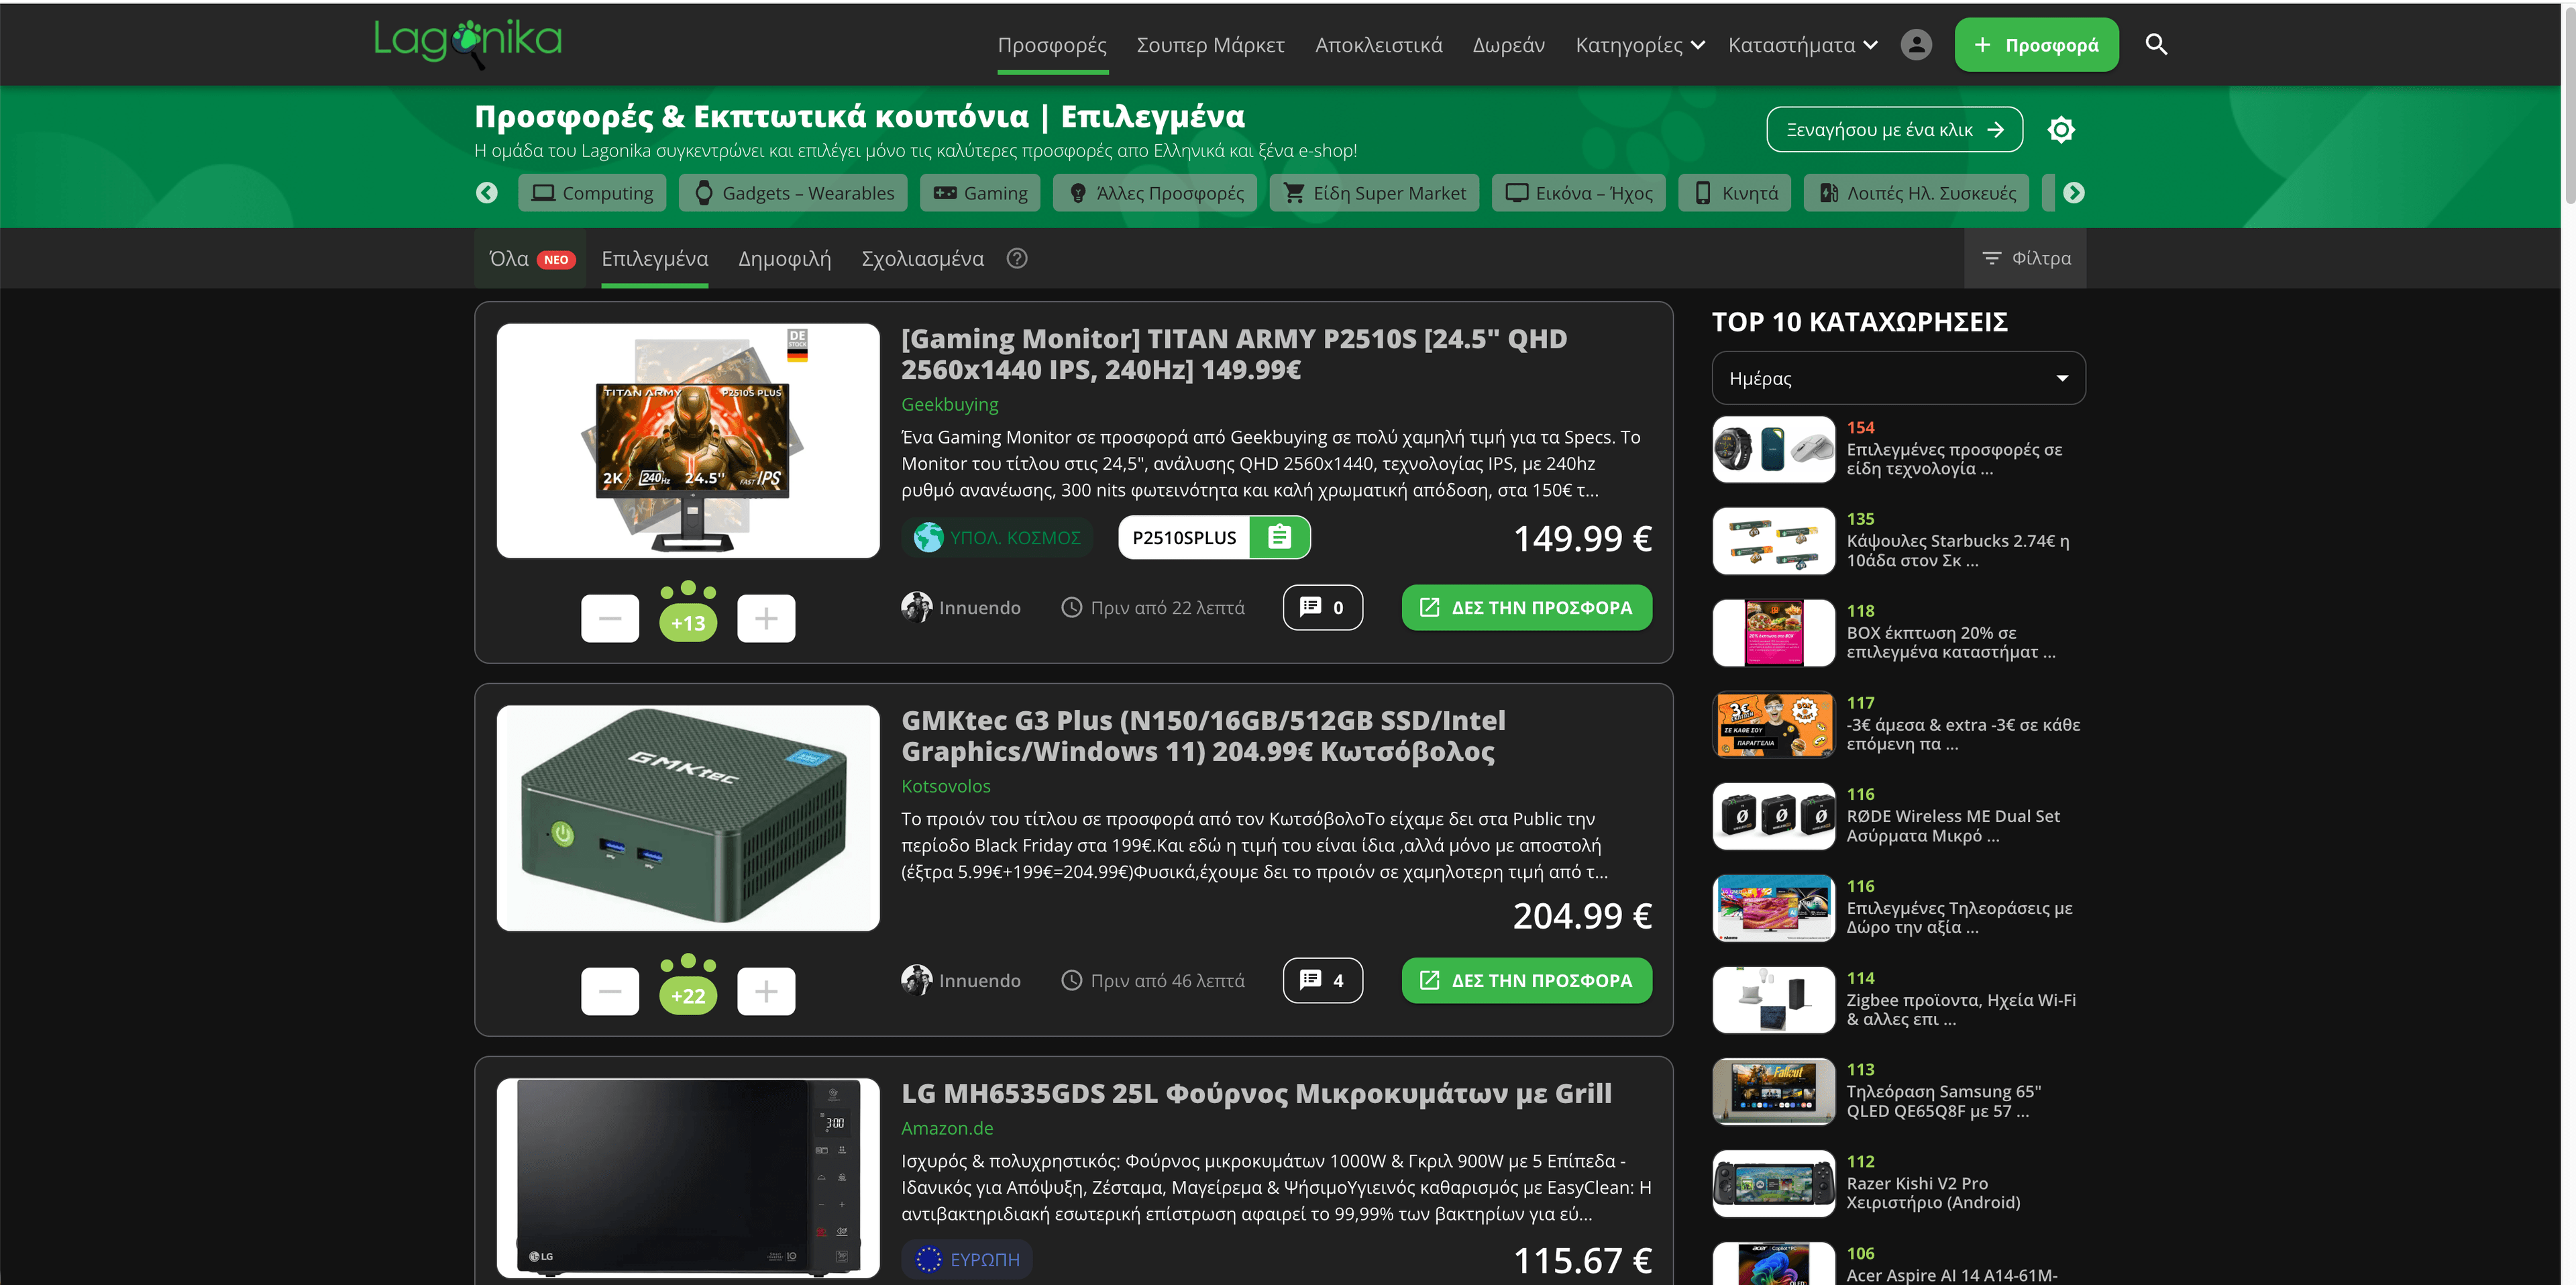Open comments on GMKtec G3 Plus deal
The height and width of the screenshot is (1285, 2576).
tap(1322, 981)
